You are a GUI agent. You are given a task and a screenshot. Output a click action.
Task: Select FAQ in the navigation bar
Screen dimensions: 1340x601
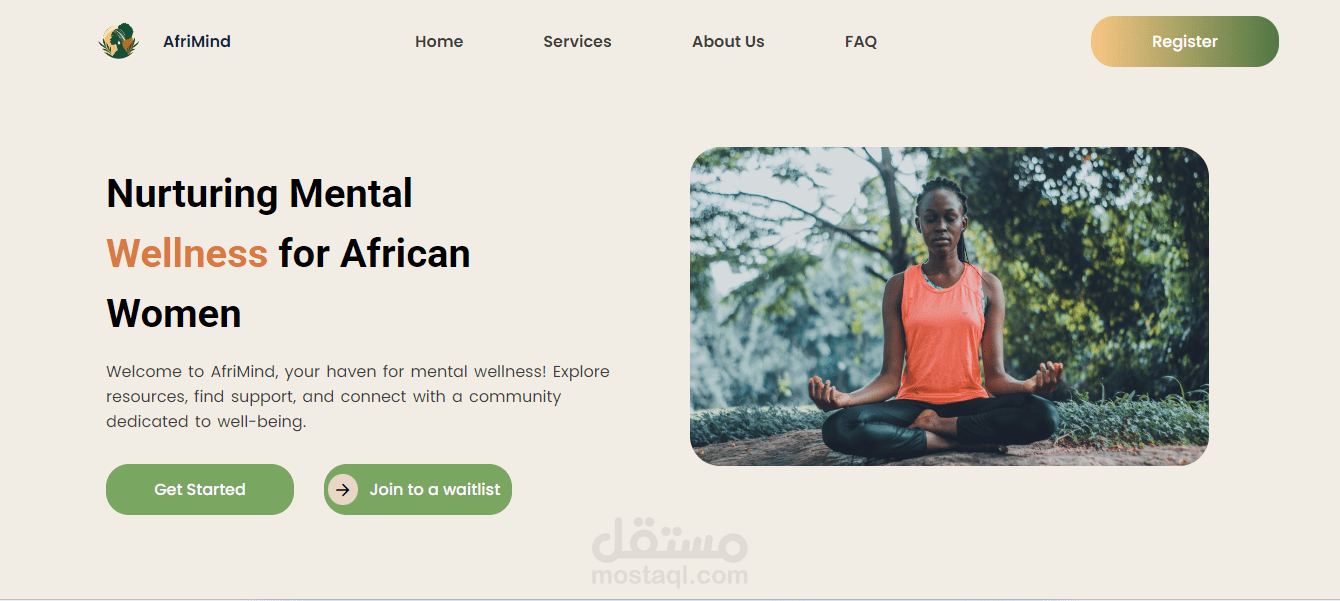(861, 42)
